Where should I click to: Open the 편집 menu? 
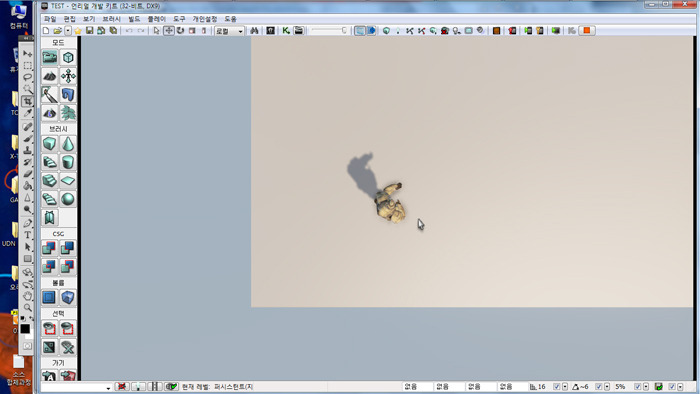coord(70,19)
